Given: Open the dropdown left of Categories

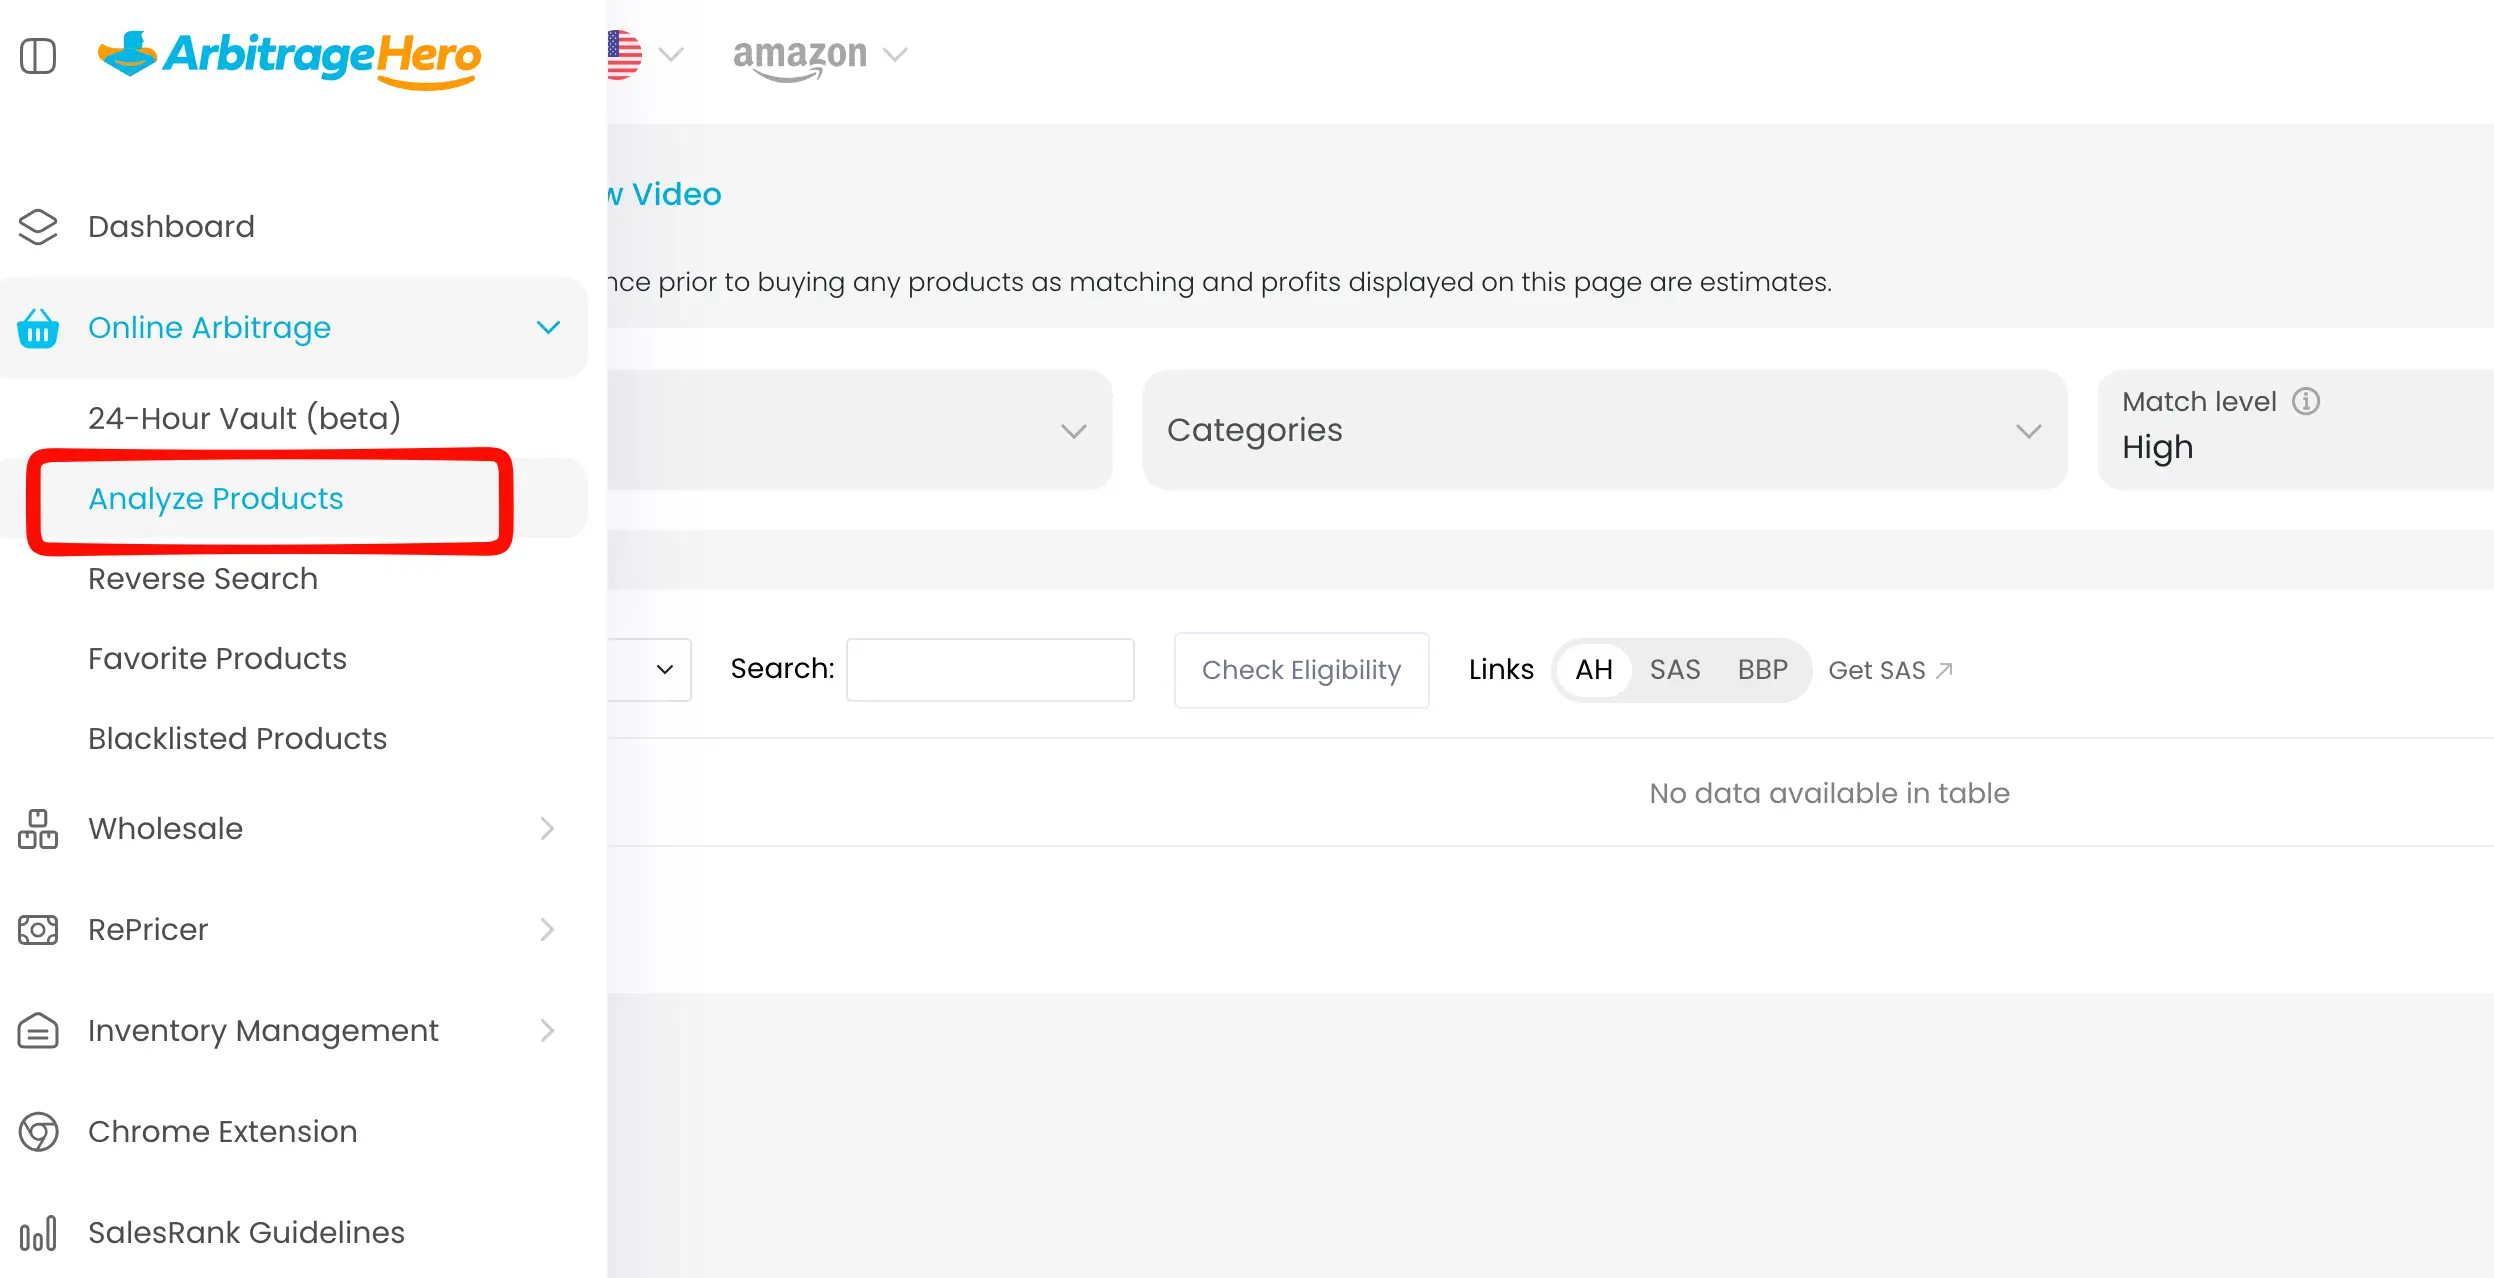Looking at the screenshot, I should (860, 430).
